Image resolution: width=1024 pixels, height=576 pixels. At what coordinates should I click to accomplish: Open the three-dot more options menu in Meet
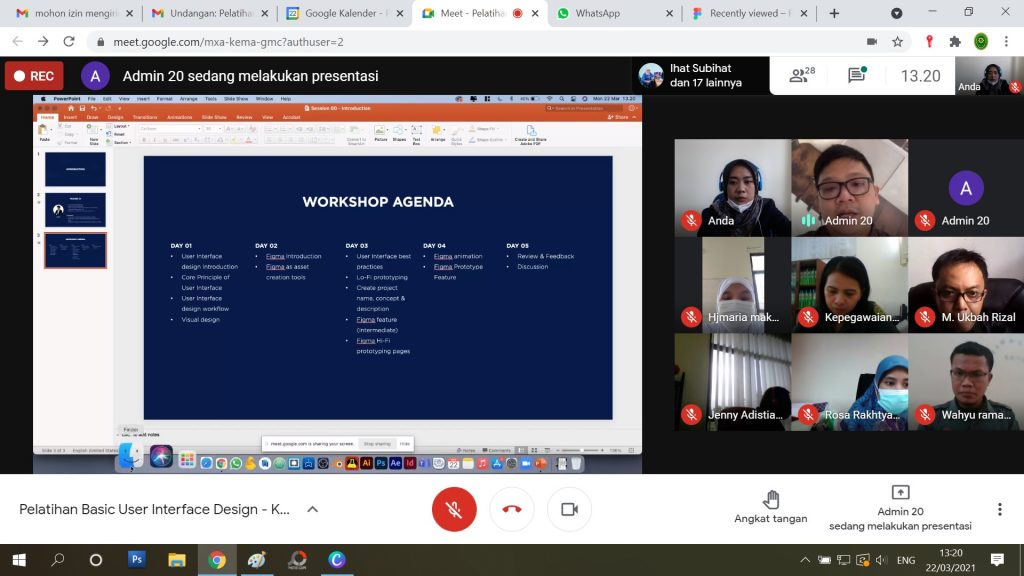tap(998, 509)
